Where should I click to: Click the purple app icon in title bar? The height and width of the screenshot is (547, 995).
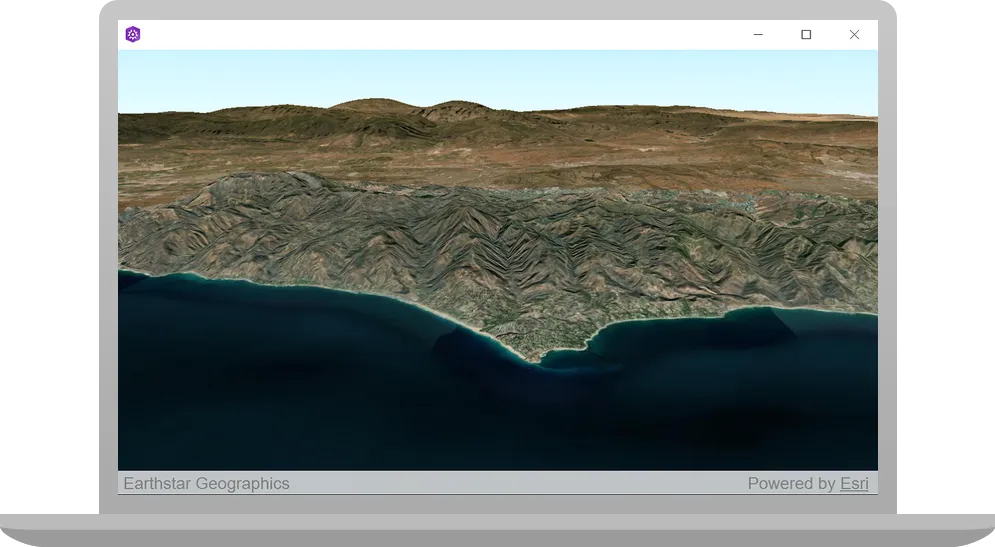(133, 34)
